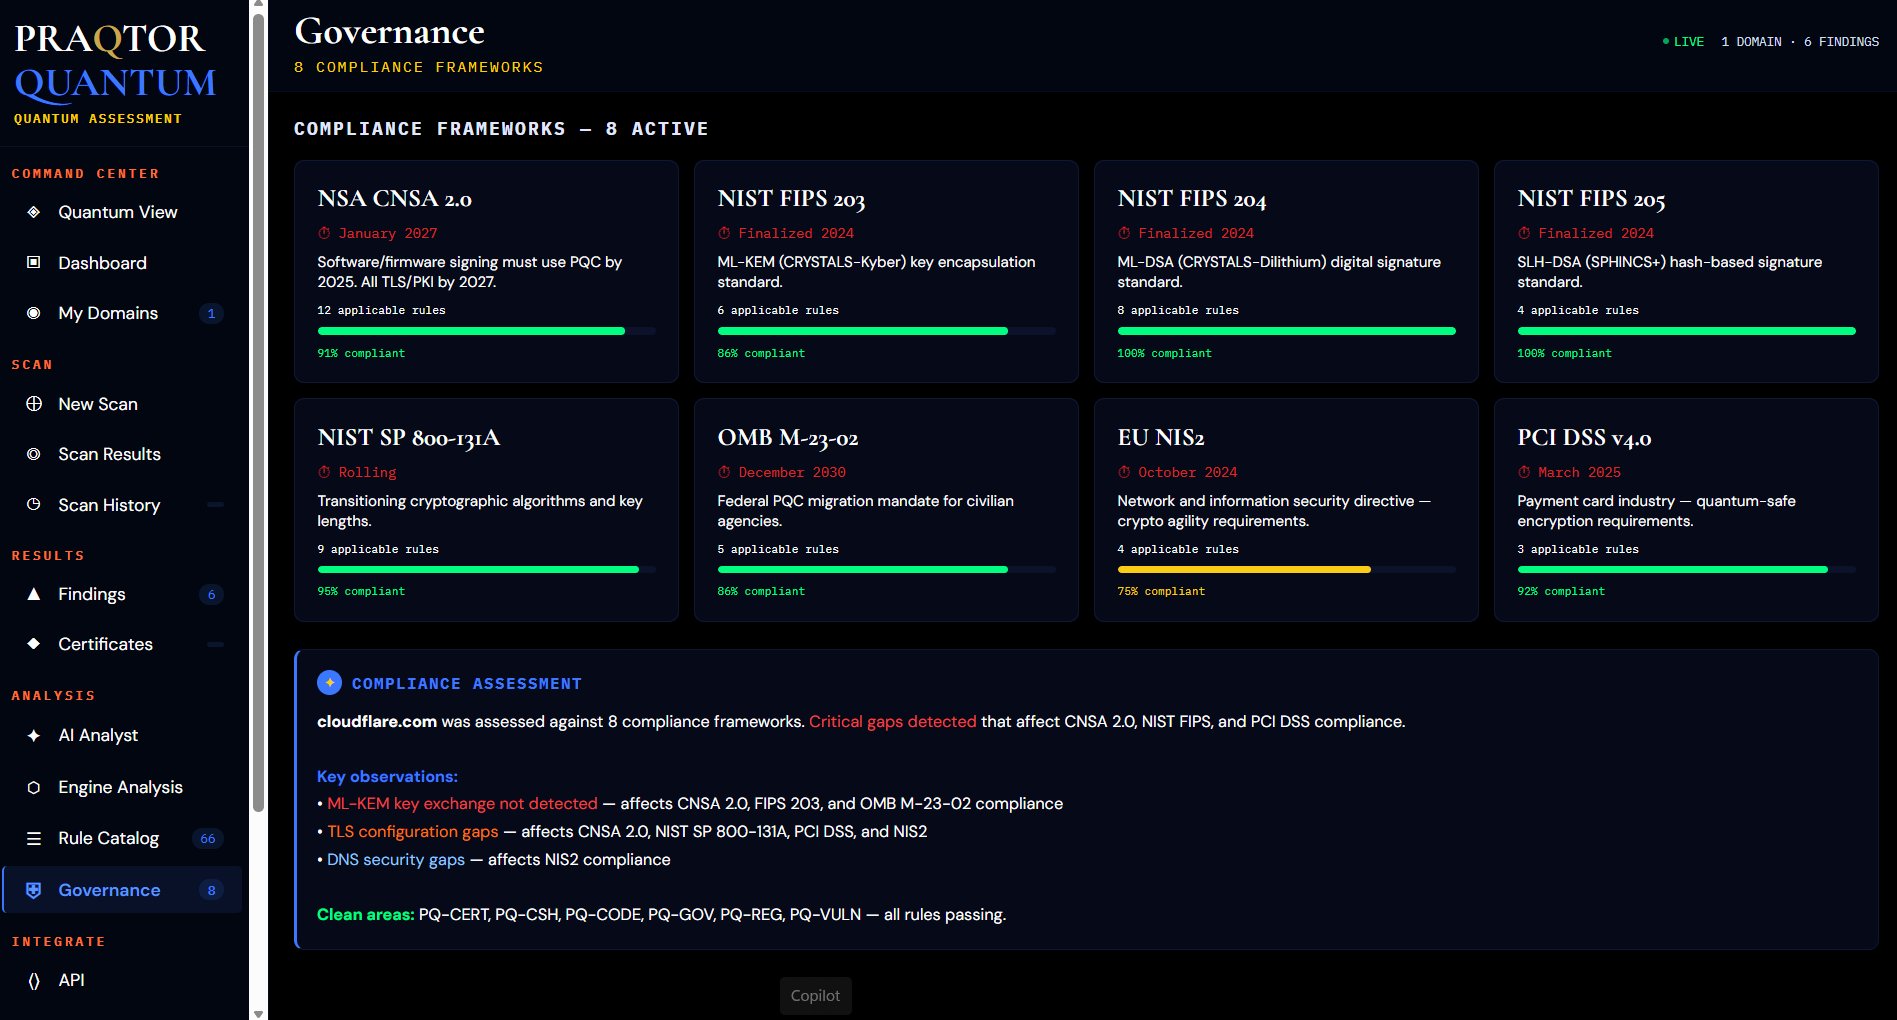Click the sidebar scrollbar down arrow

(x=259, y=1012)
